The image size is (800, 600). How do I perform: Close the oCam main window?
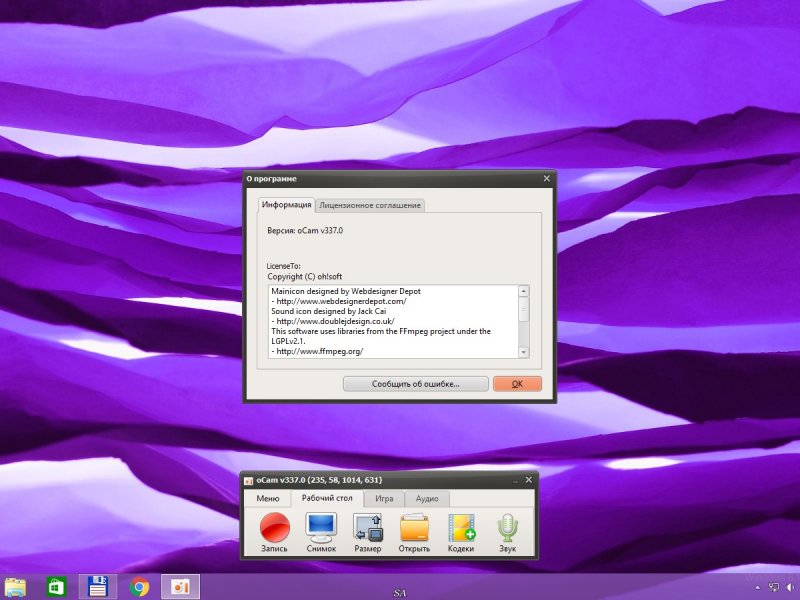point(529,480)
